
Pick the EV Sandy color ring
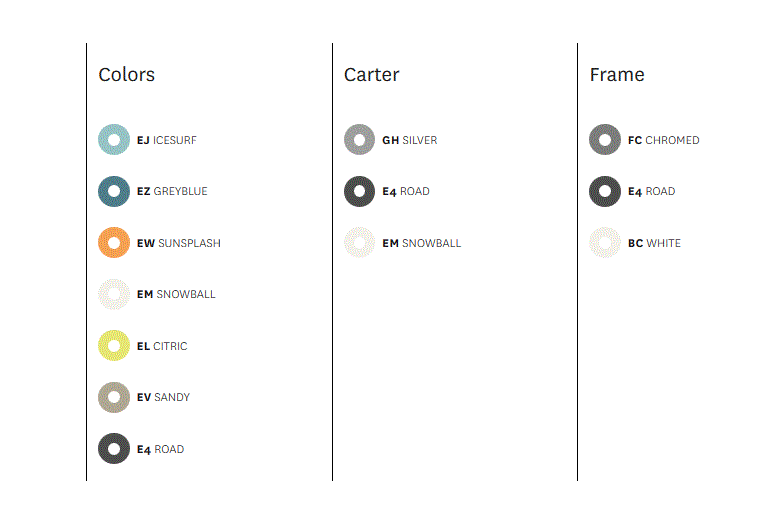(x=114, y=397)
